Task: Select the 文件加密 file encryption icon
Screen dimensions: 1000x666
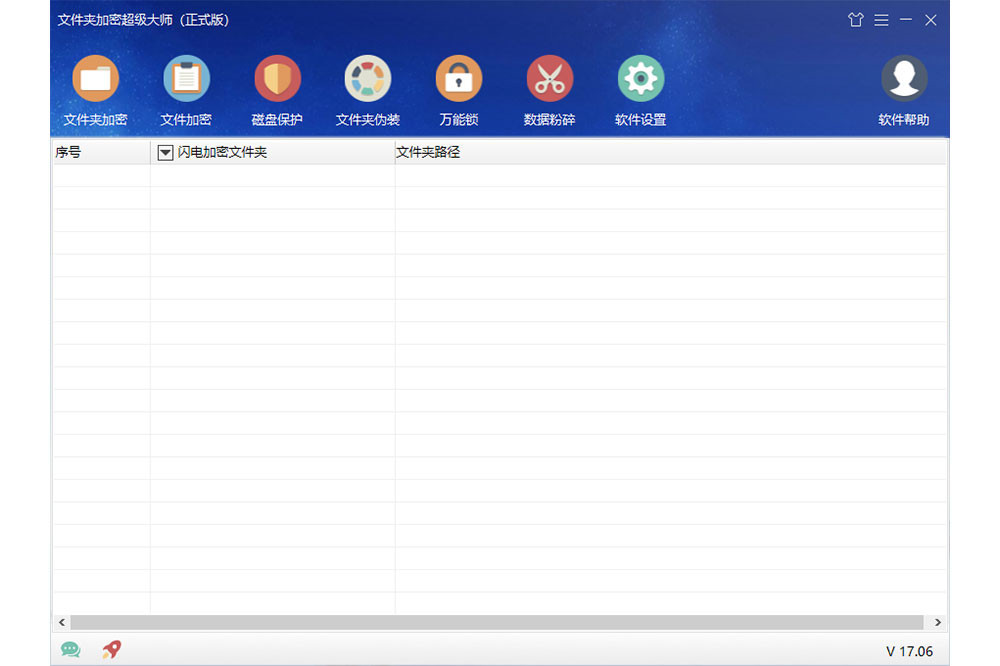Action: click(186, 79)
